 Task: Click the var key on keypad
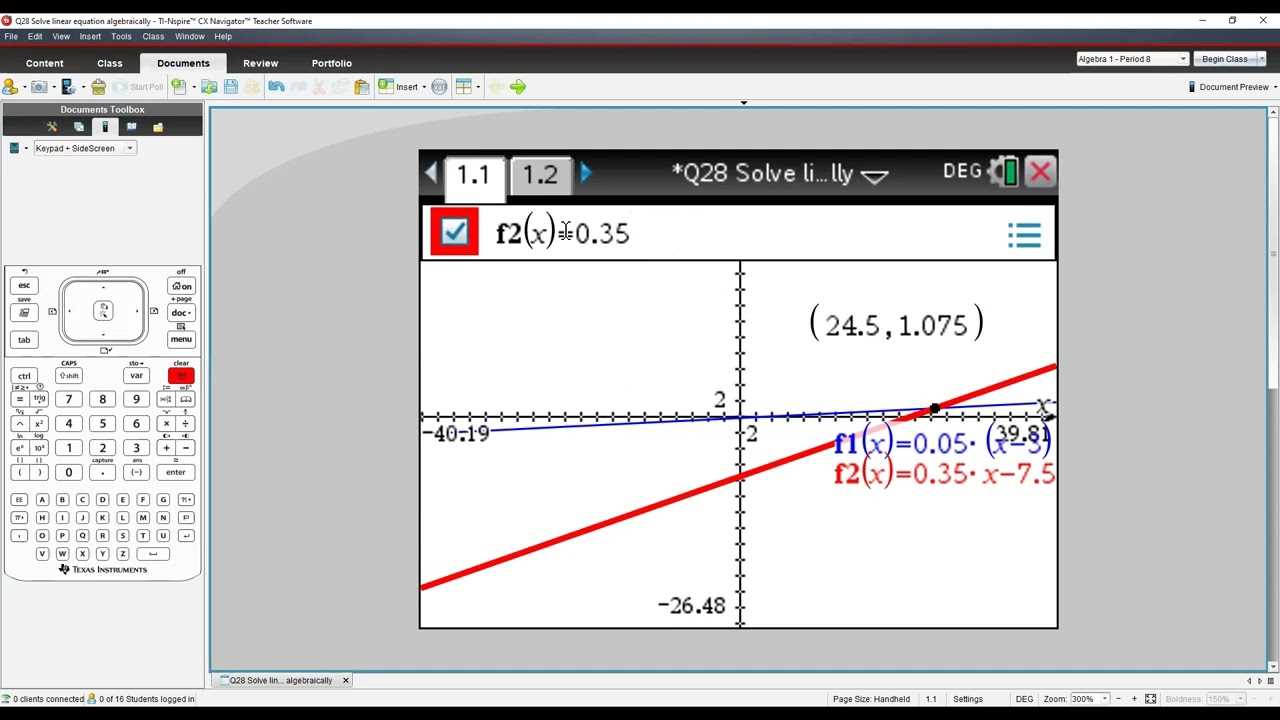coord(136,376)
